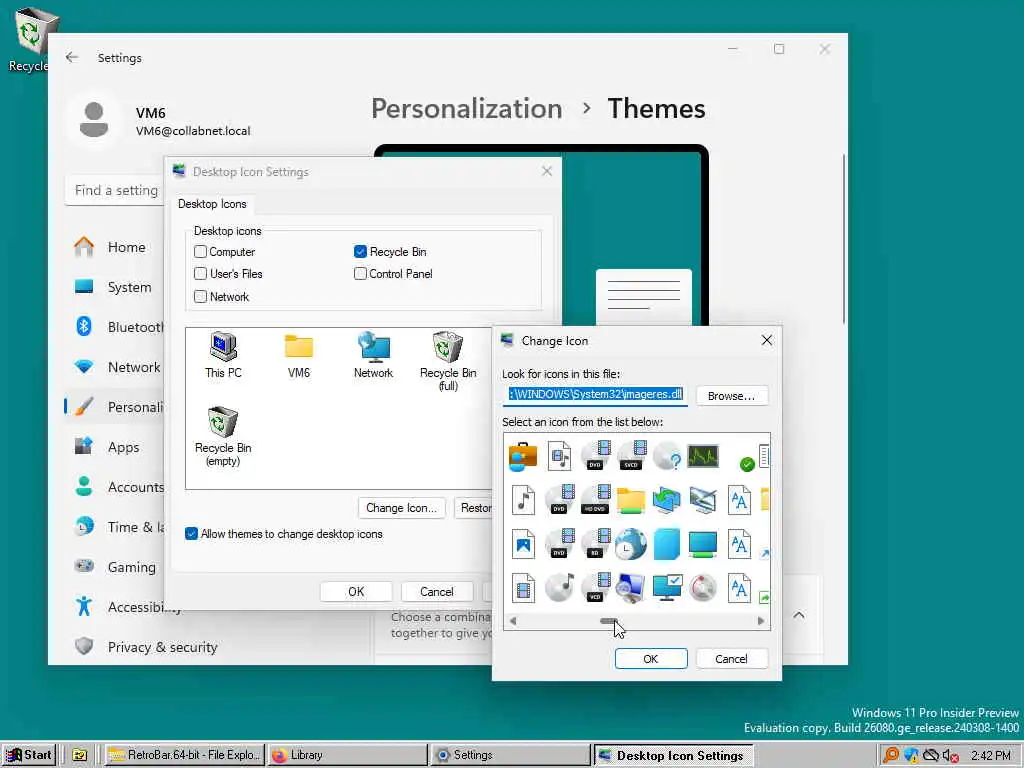Image resolution: width=1024 pixels, height=768 pixels.
Task: Select the globe with clock icon
Action: coord(630,544)
